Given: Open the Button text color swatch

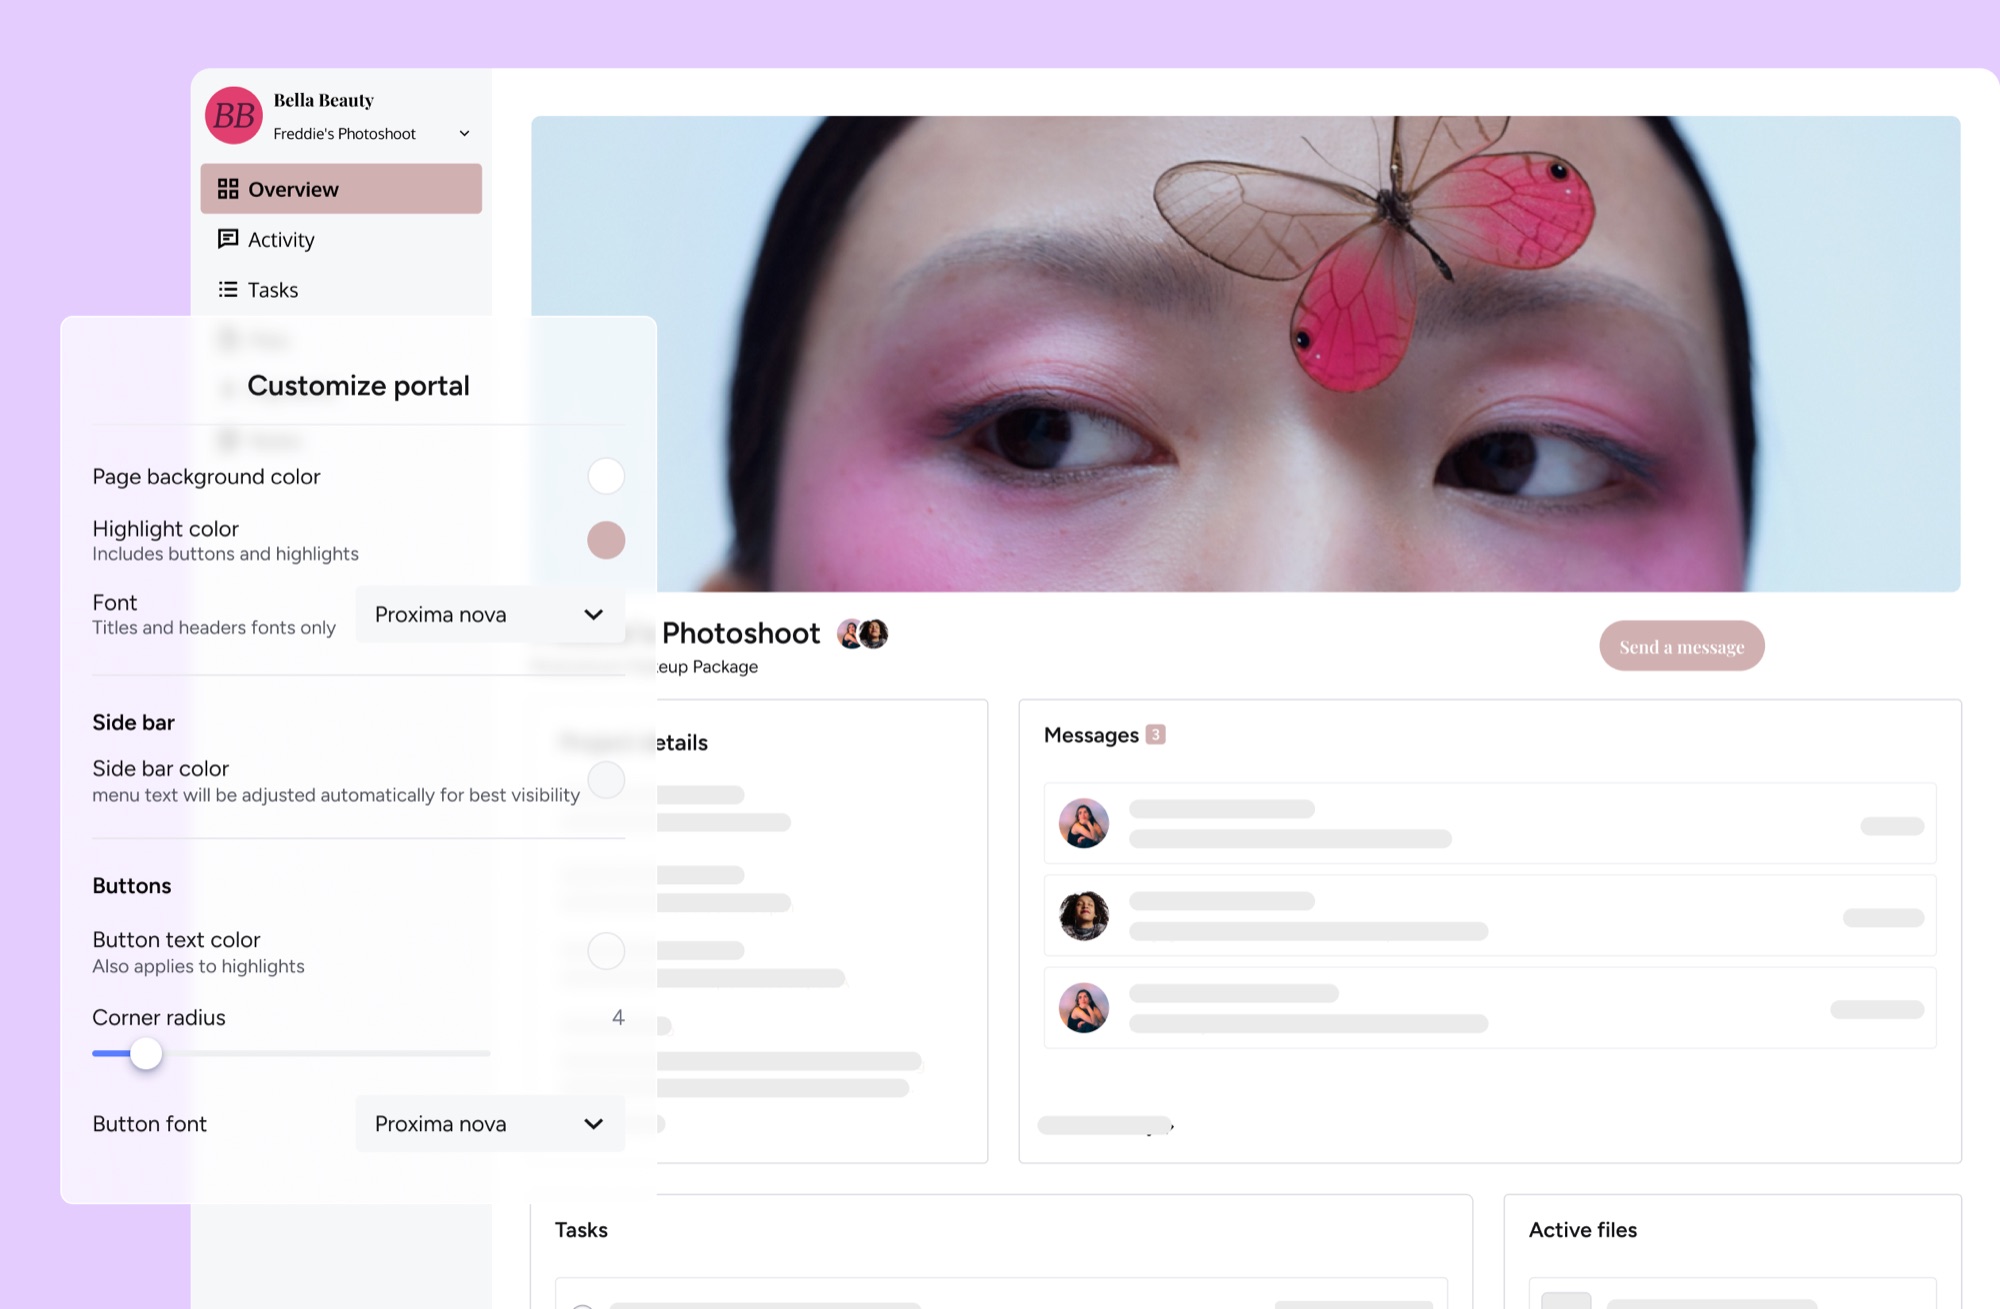Looking at the screenshot, I should click(606, 951).
